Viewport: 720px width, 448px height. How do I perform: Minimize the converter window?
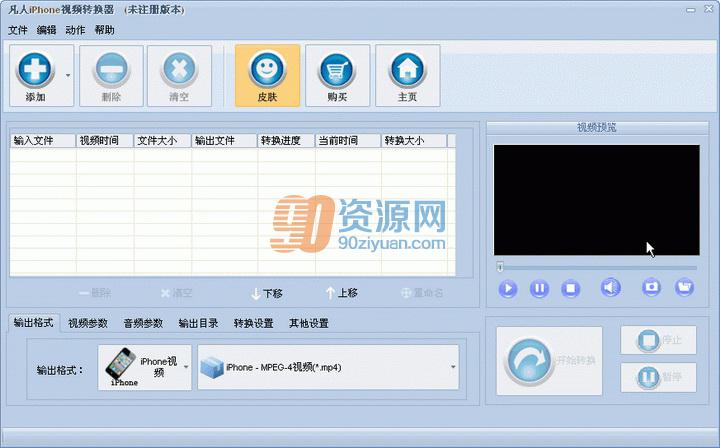coord(691,10)
